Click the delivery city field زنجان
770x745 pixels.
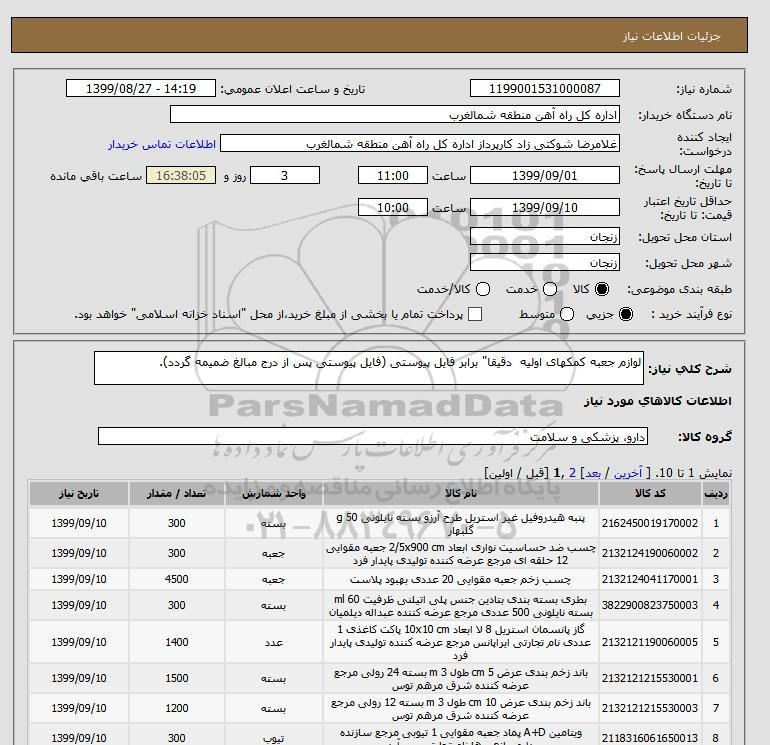click(x=545, y=263)
